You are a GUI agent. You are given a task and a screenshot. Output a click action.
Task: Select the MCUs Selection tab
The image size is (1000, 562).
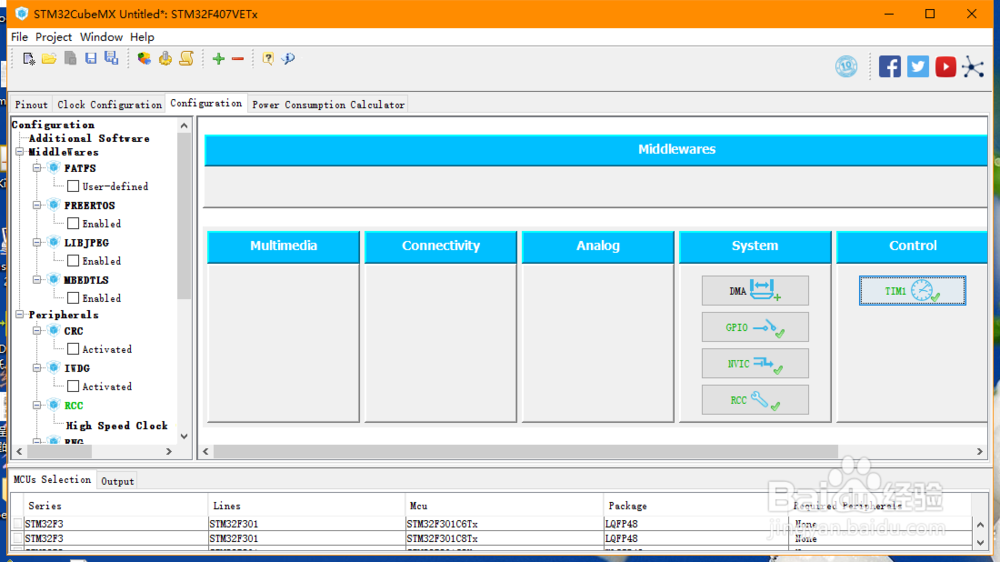point(52,480)
